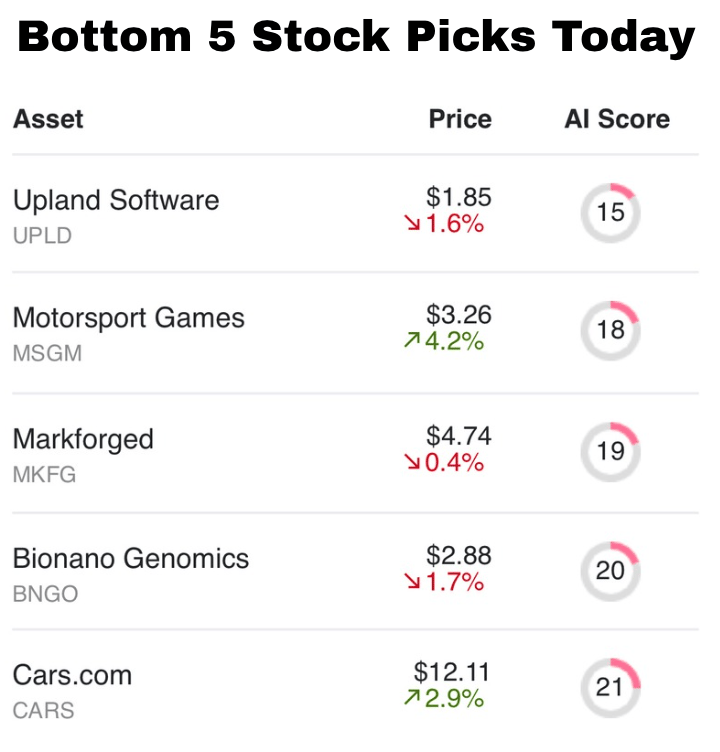Click the AI Score 20 gauge icon
The image size is (720, 752).
tap(610, 570)
